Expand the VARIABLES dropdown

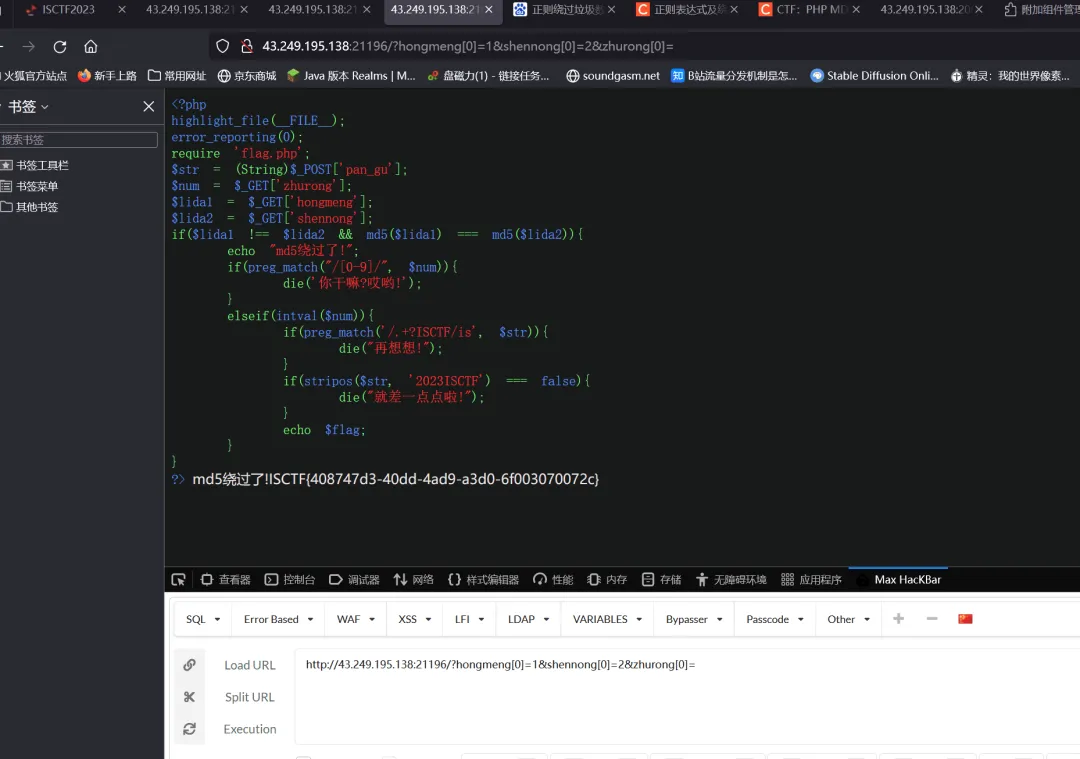click(607, 619)
